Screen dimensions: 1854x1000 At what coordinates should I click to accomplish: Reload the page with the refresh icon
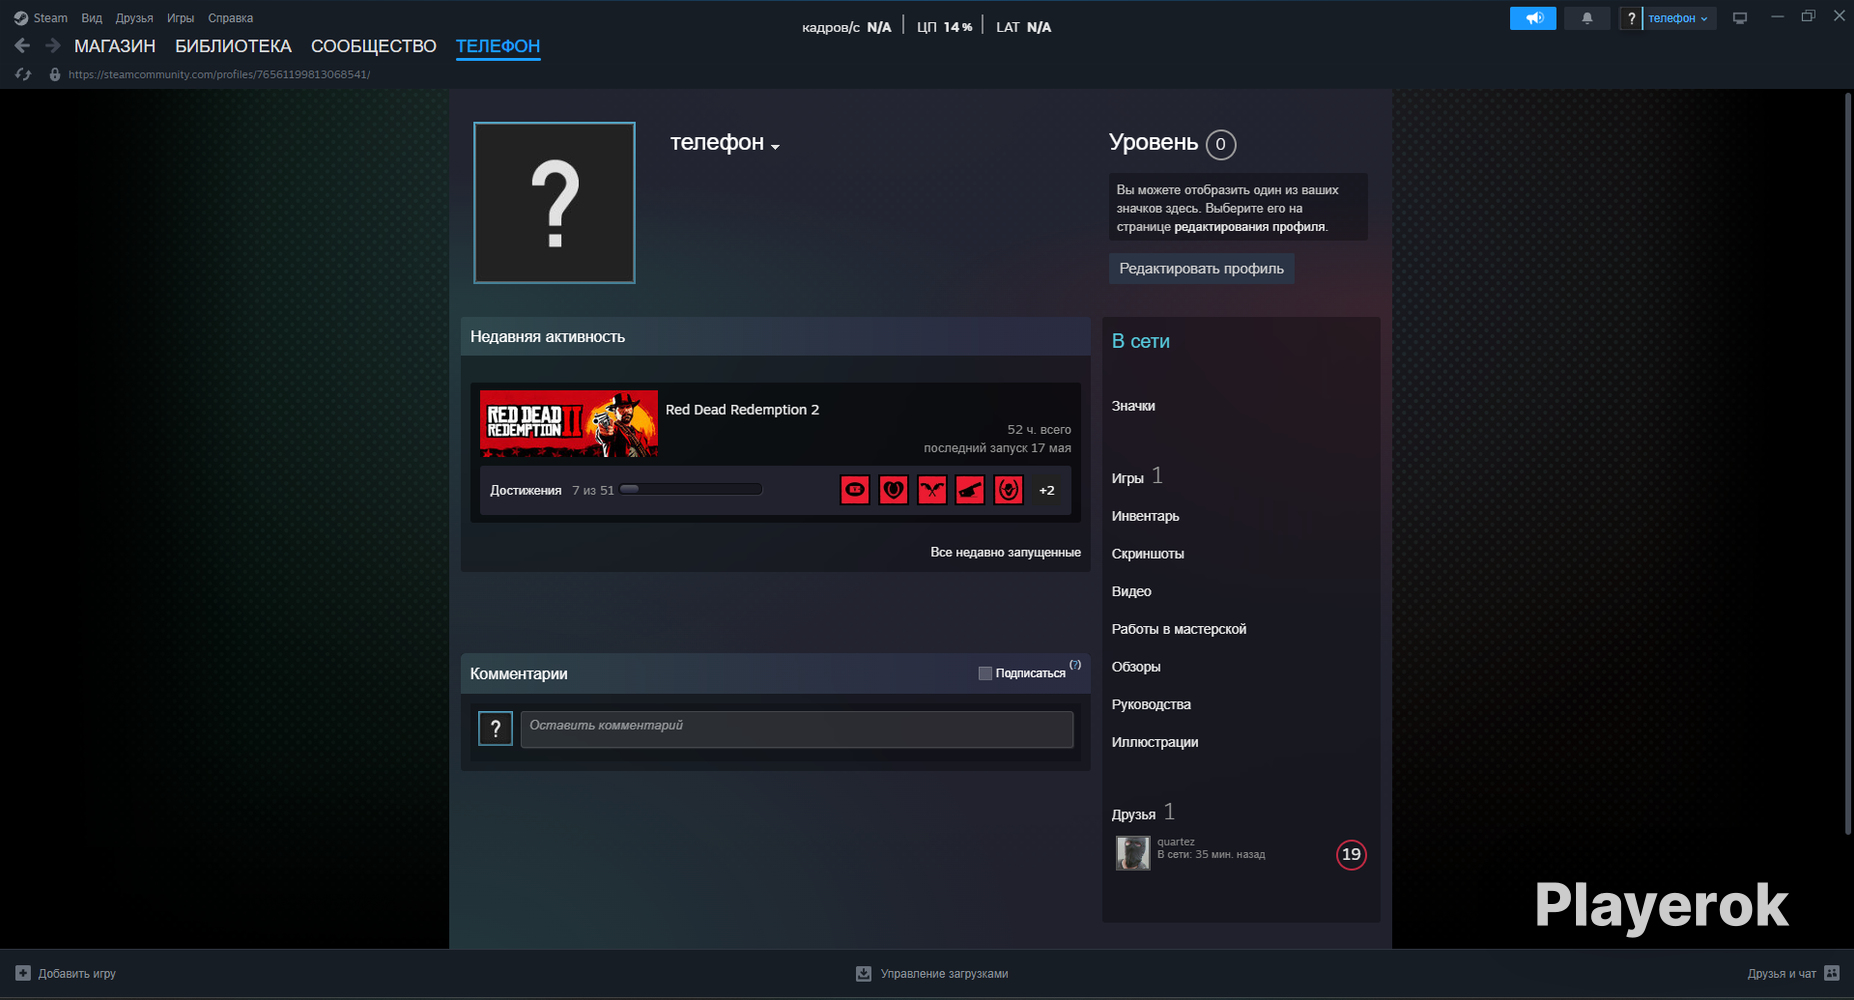tap(23, 75)
